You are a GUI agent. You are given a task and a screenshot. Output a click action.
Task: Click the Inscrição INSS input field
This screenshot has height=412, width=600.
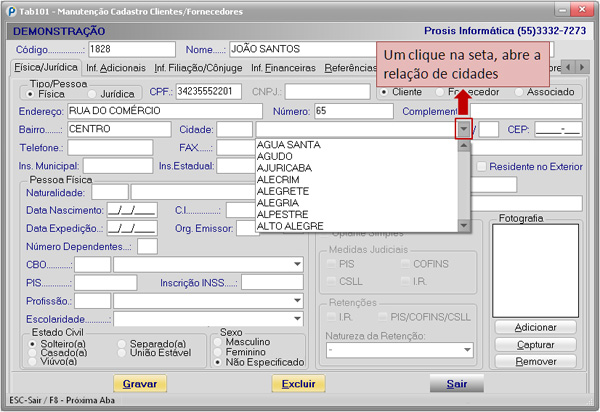(x=272, y=283)
